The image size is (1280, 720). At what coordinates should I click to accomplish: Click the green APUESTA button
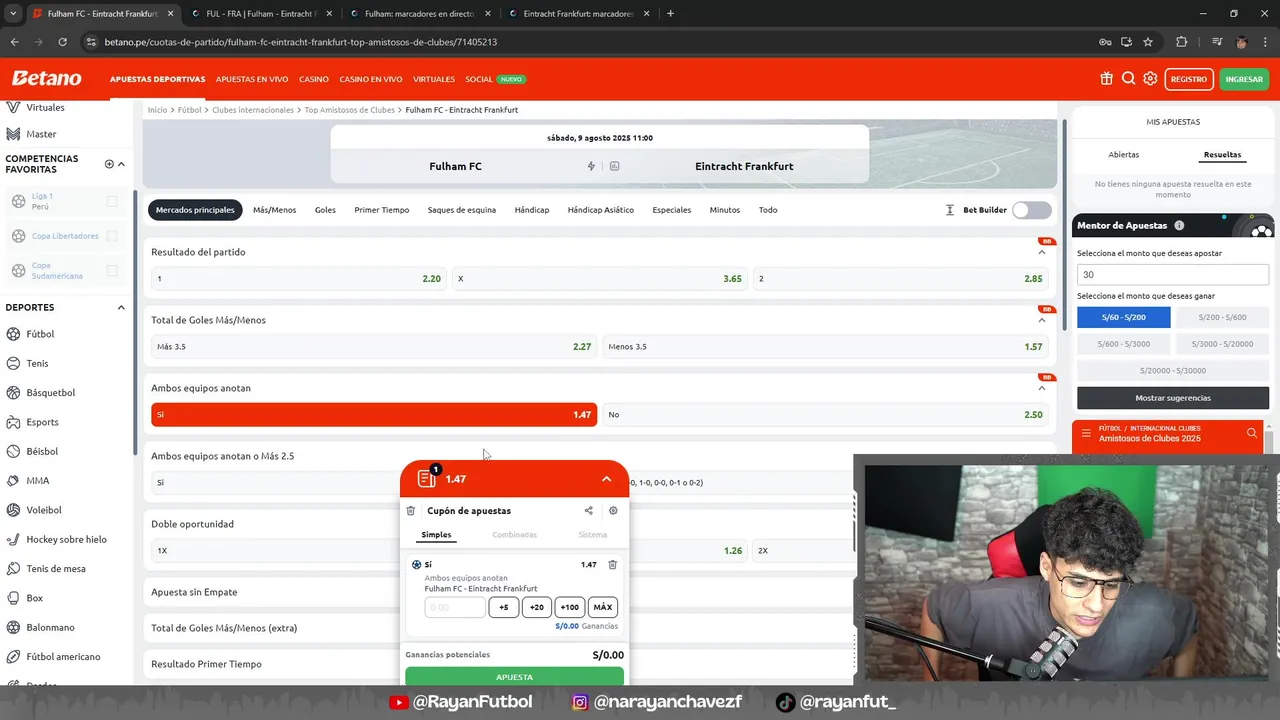[514, 677]
